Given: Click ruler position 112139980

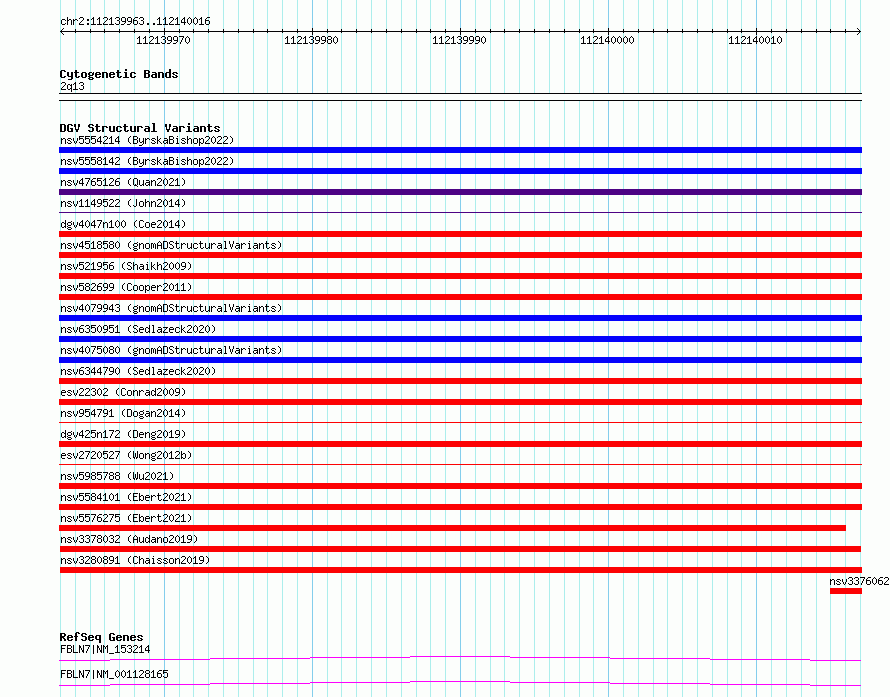Looking at the screenshot, I should pos(311,40).
